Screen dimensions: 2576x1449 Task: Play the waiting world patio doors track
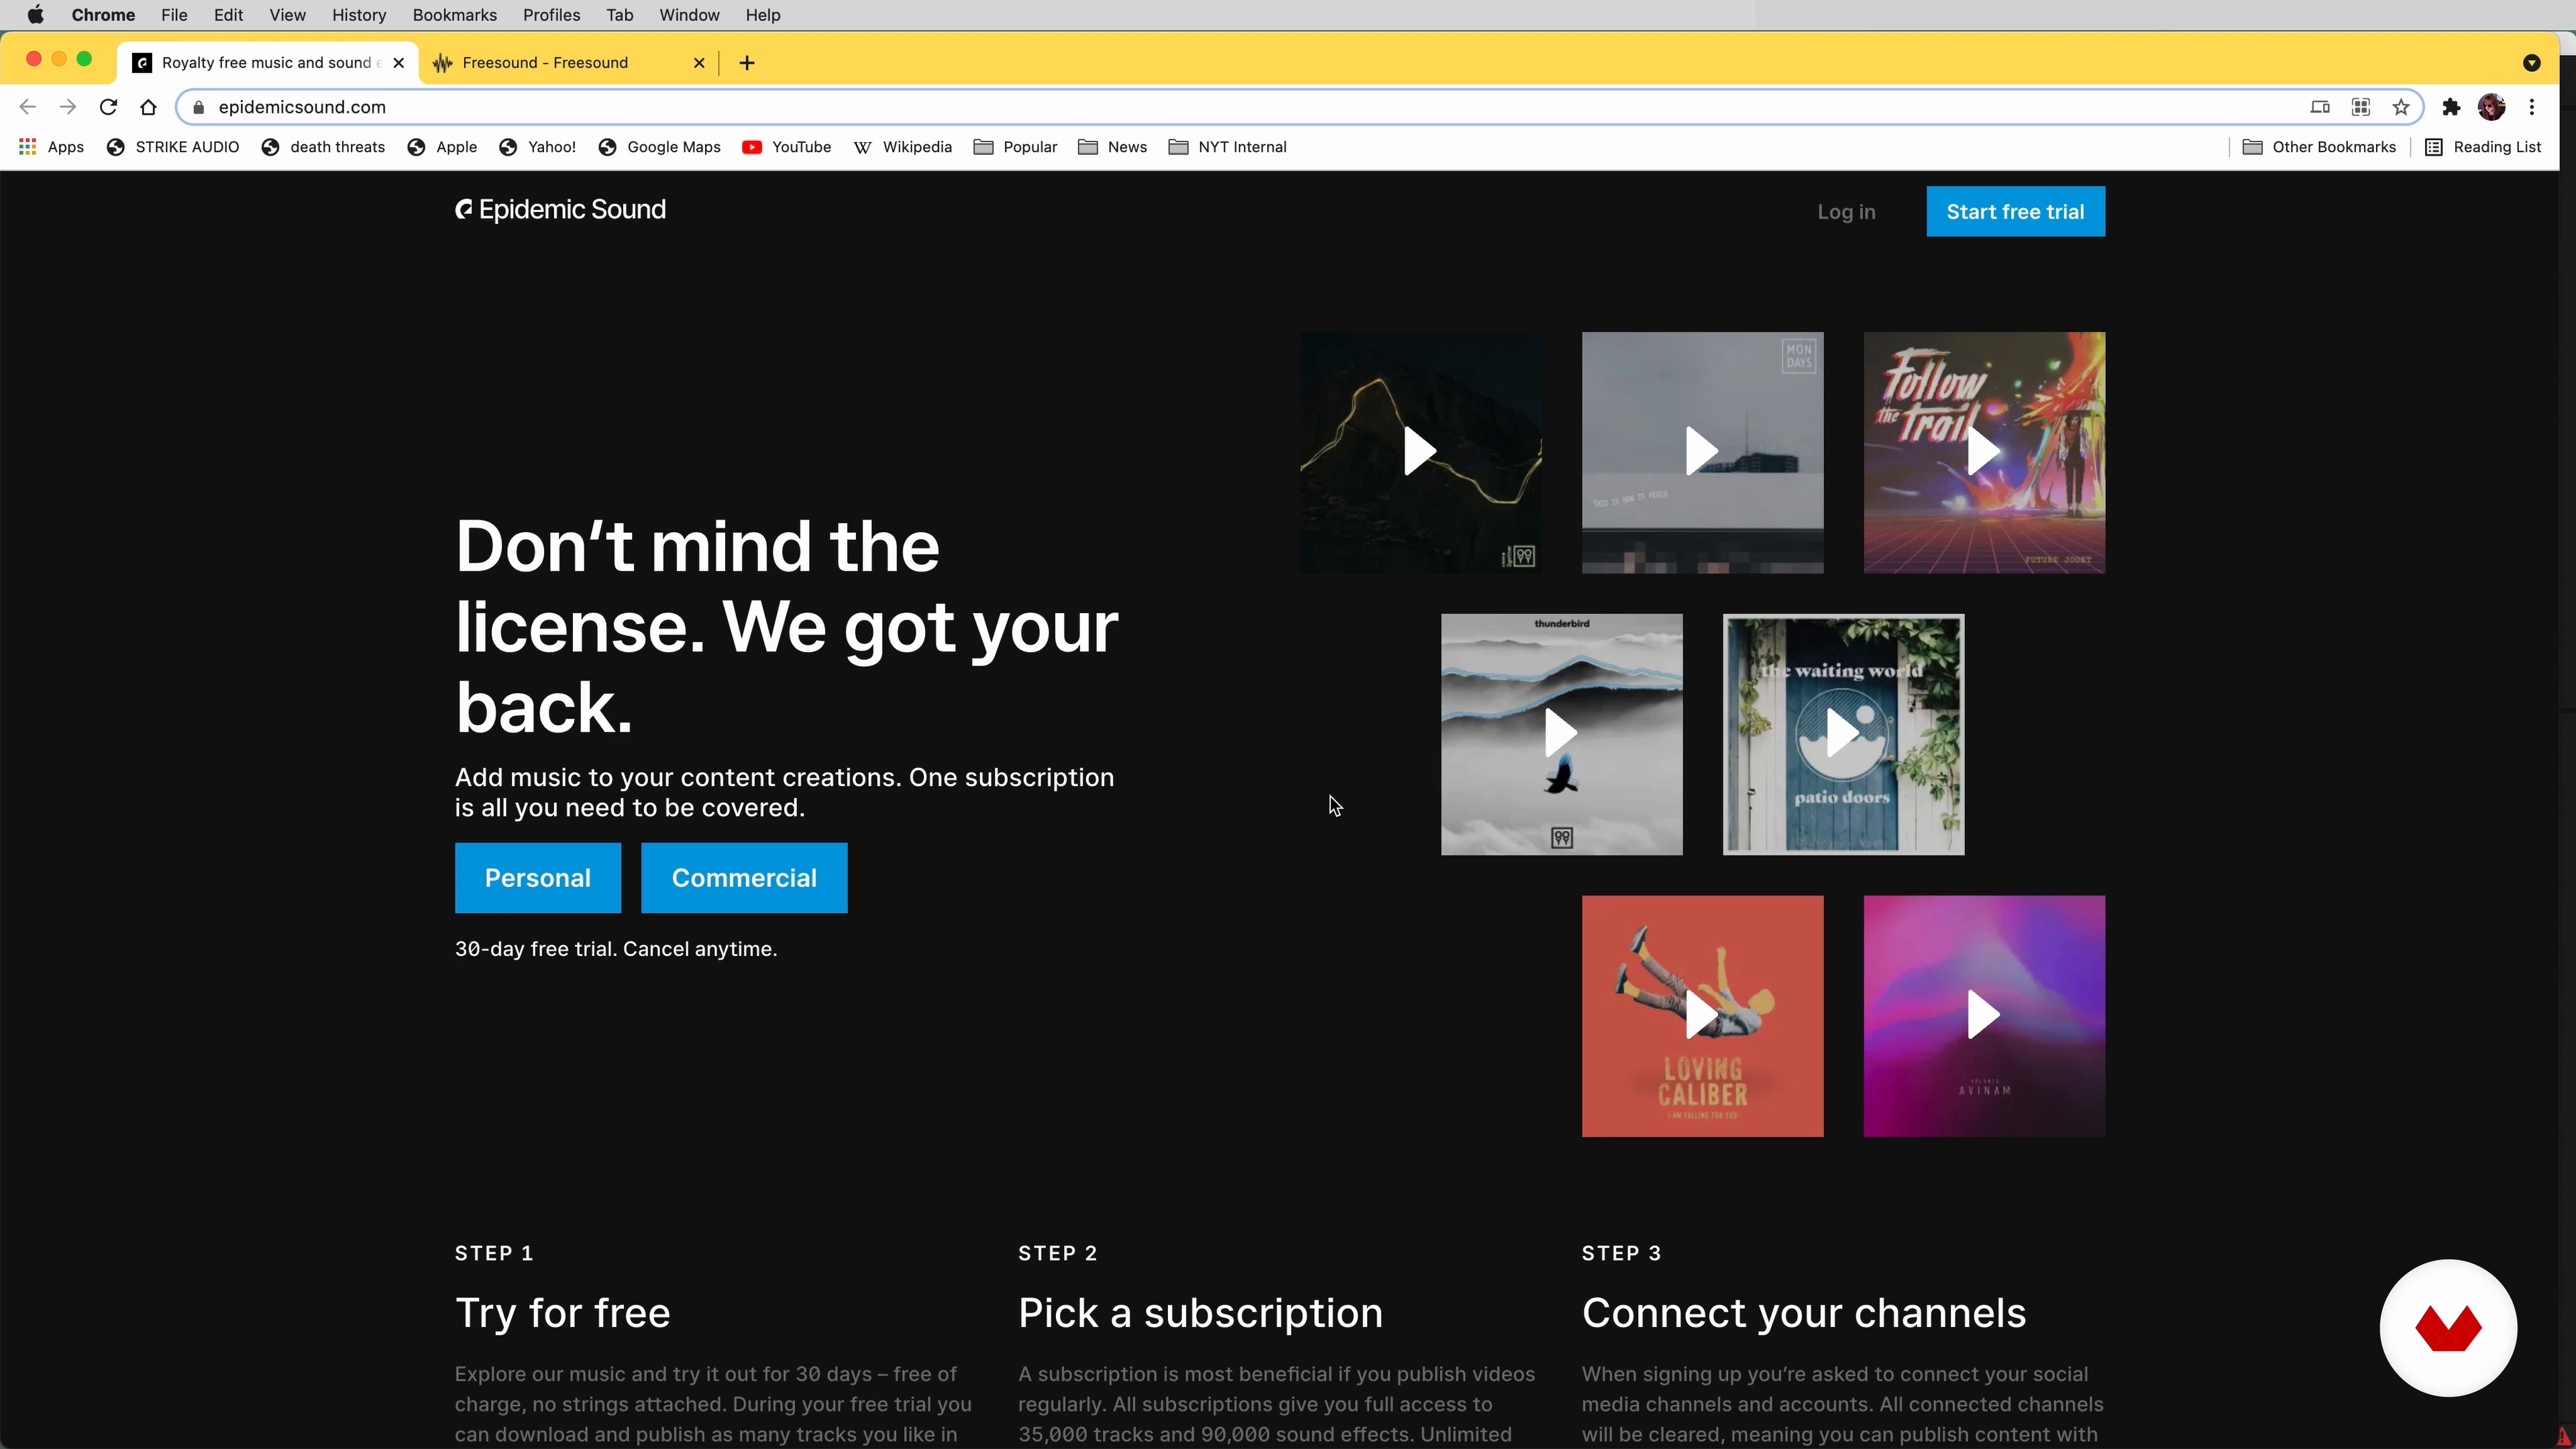(x=1843, y=734)
